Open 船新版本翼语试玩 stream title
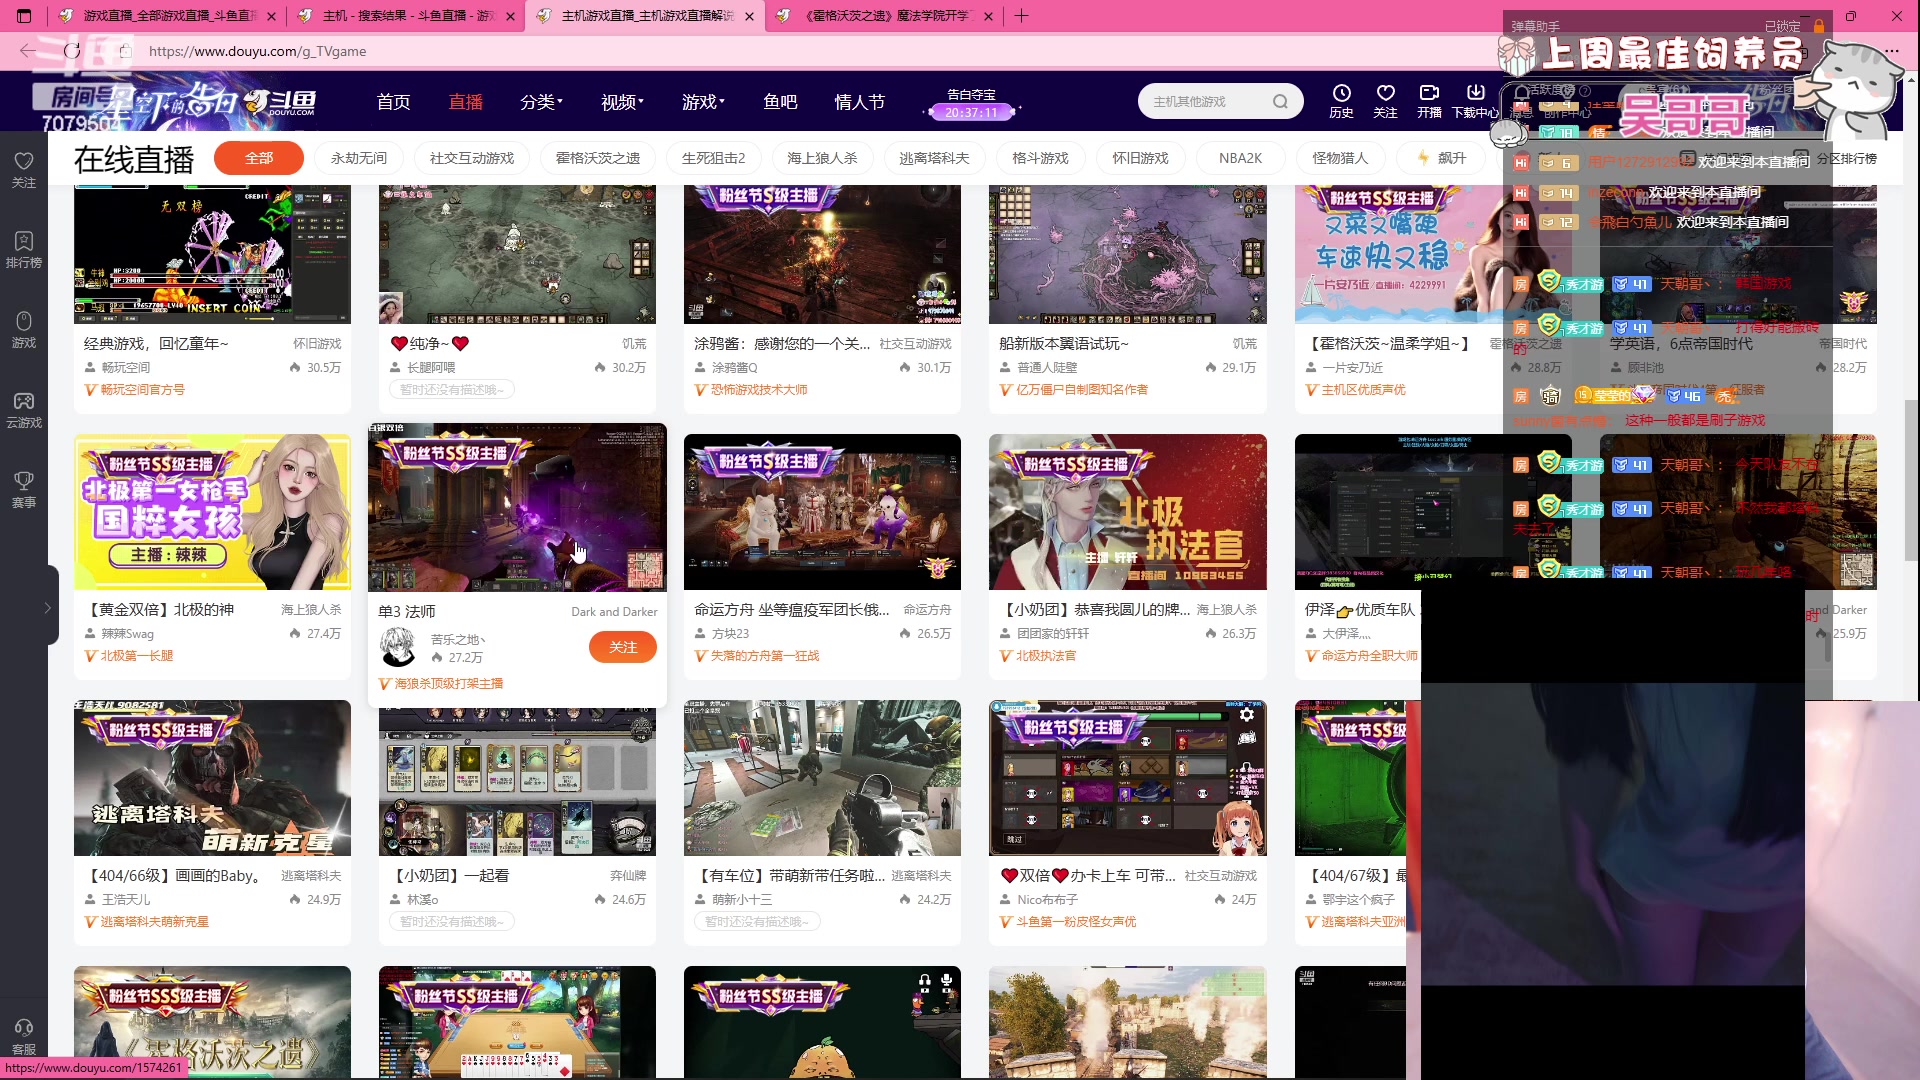Viewport: 1920px width, 1080px height. tap(1063, 343)
